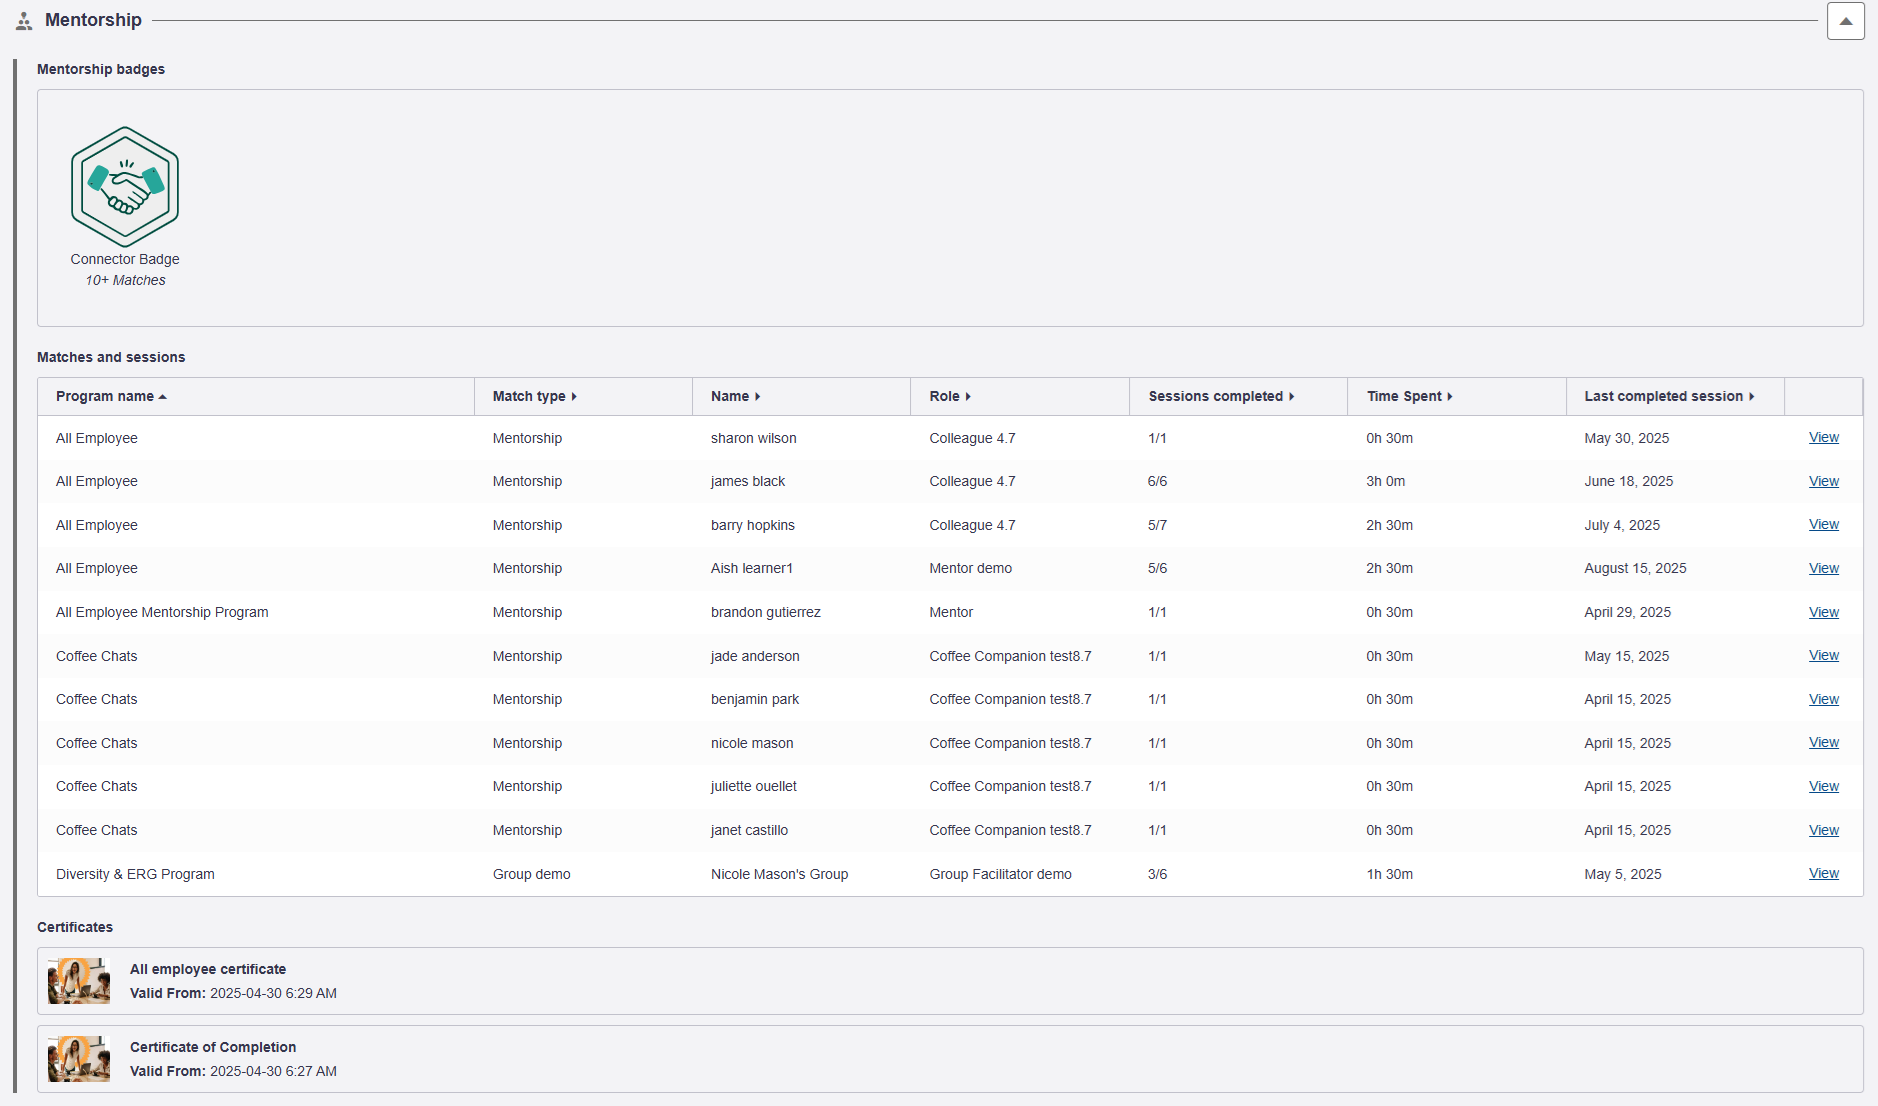Click the Connector Badge handshake icon
The width and height of the screenshot is (1878, 1106).
tap(125, 187)
